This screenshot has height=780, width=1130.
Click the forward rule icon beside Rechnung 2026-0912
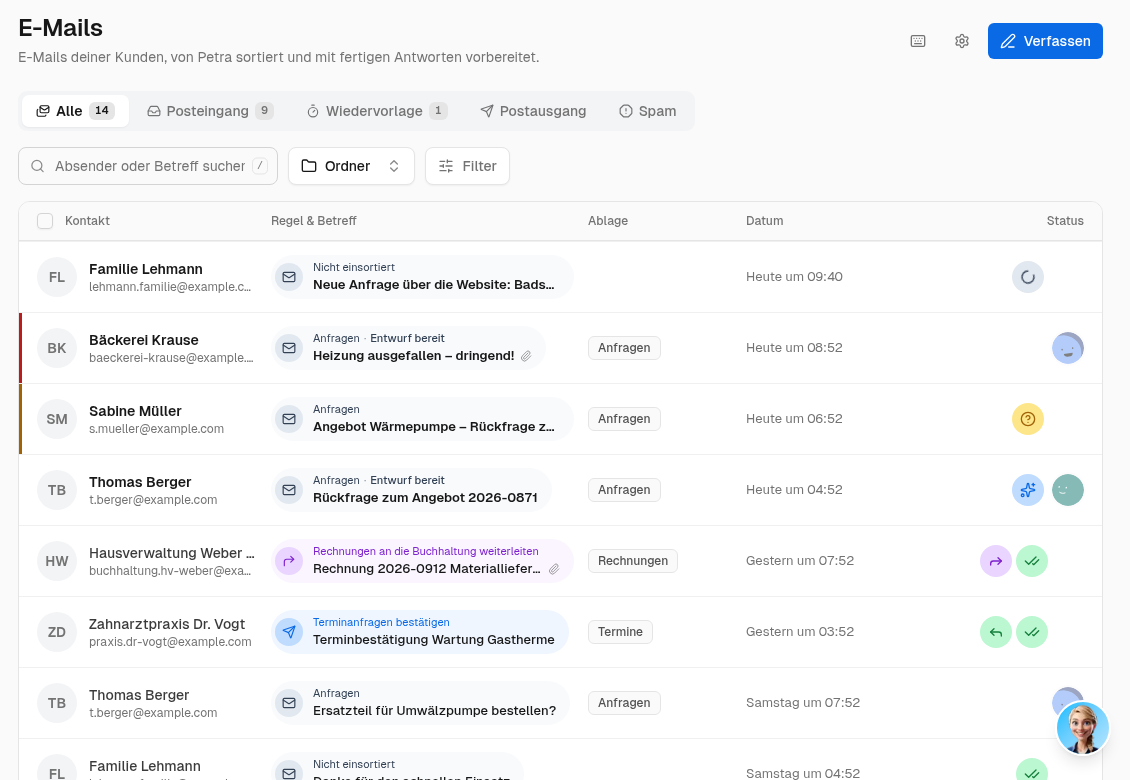point(289,561)
